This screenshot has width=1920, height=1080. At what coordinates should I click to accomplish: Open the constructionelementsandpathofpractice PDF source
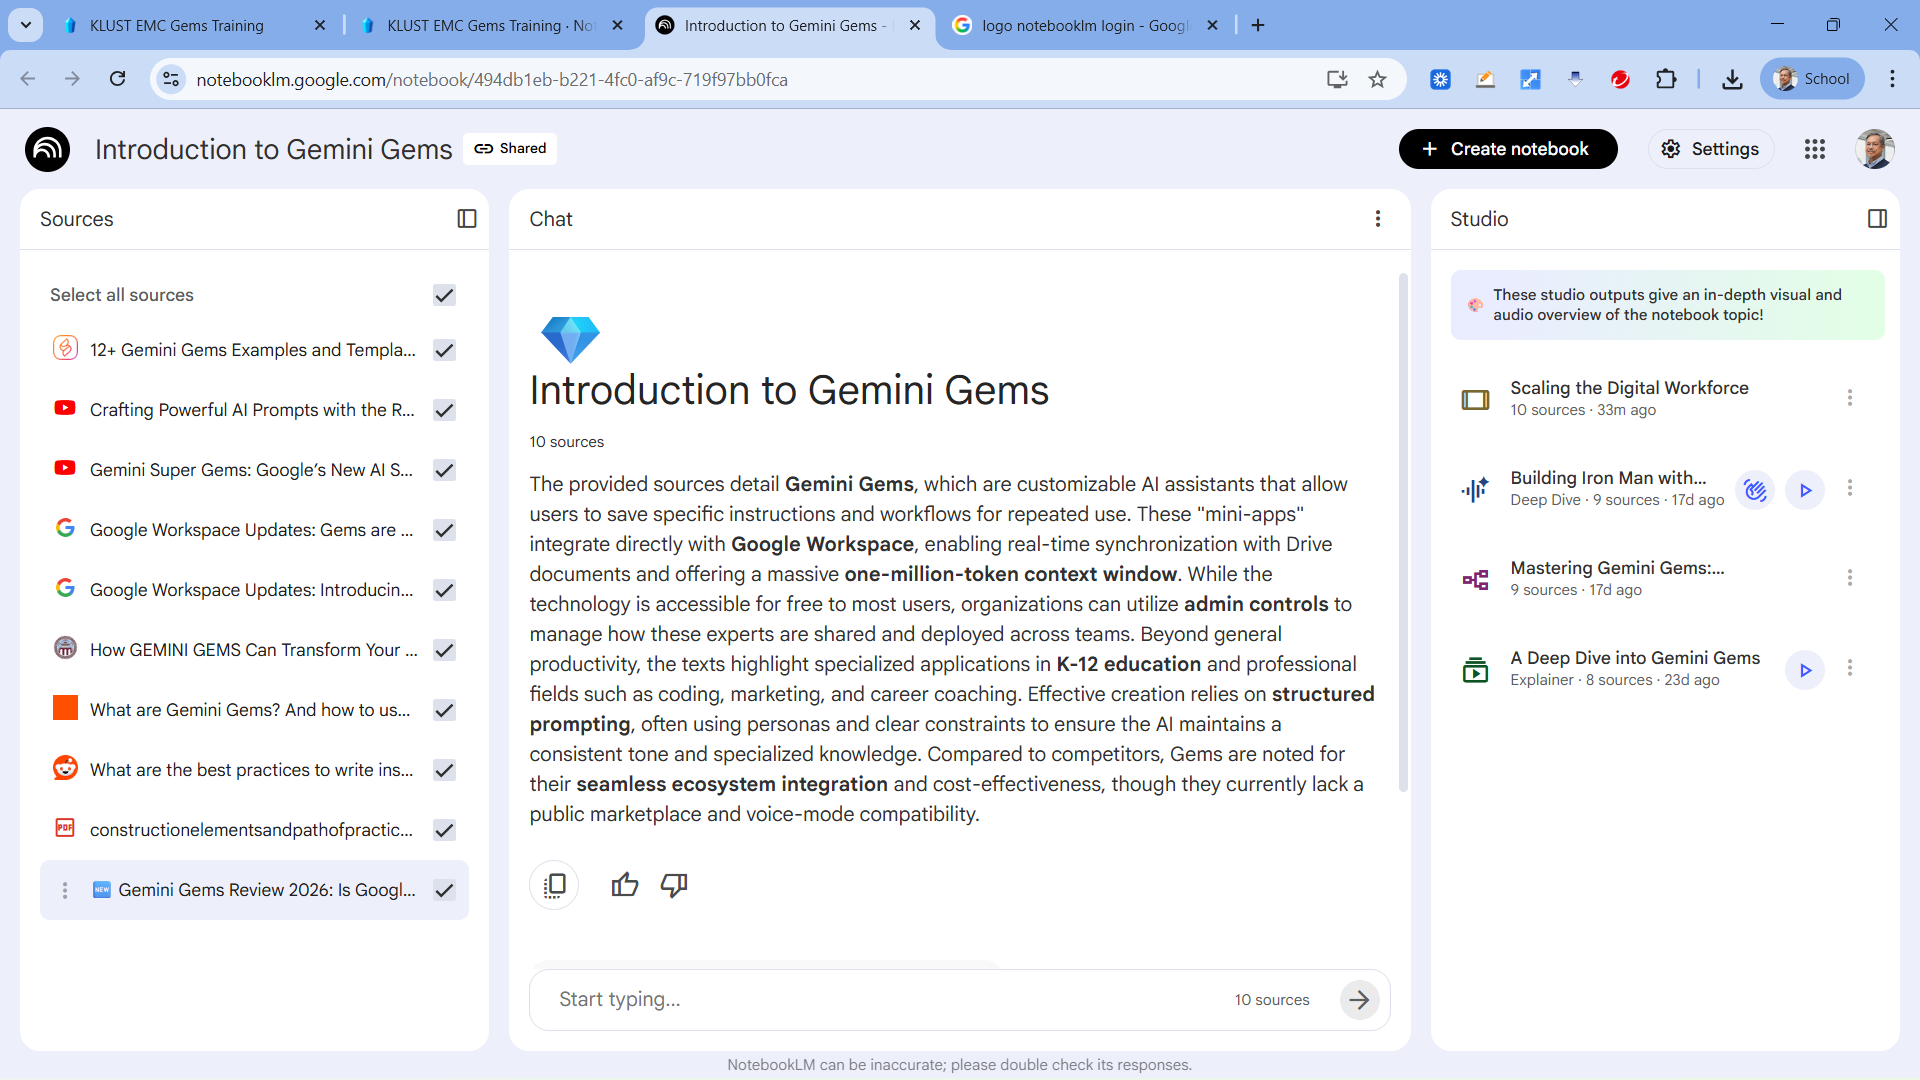pyautogui.click(x=251, y=830)
